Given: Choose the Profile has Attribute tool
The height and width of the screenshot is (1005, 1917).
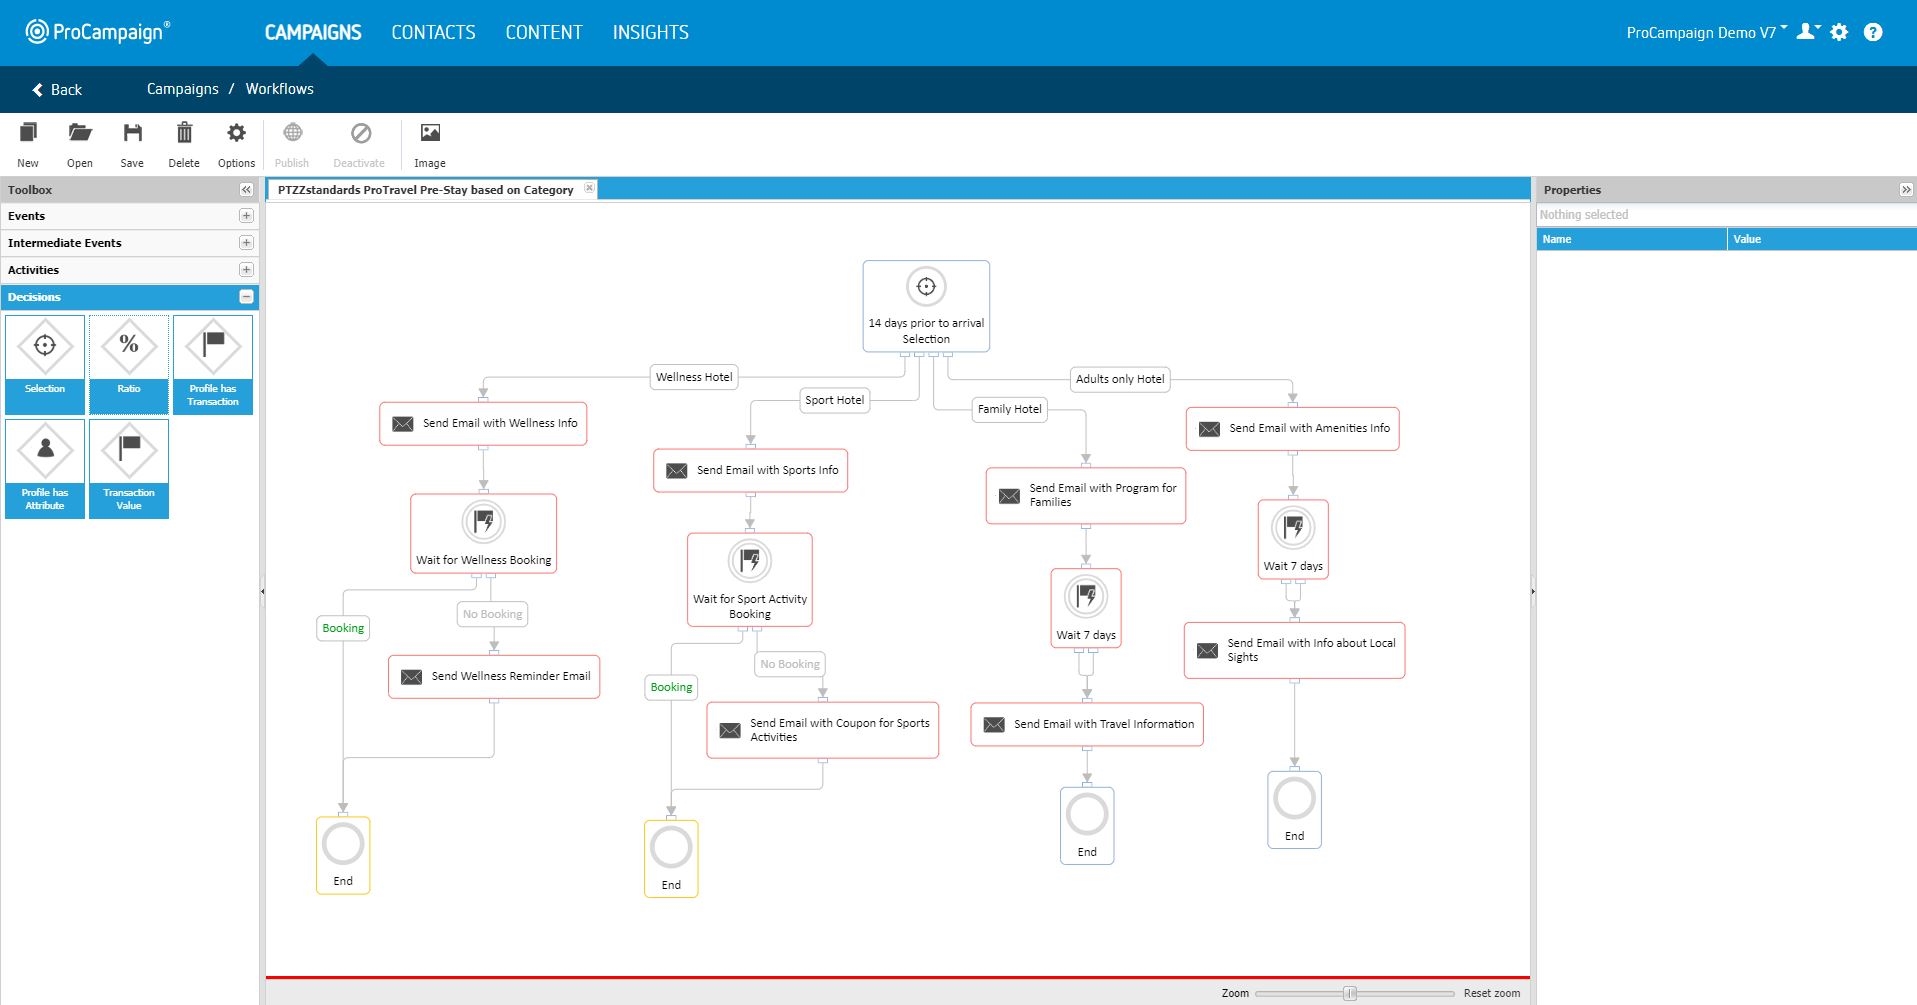Looking at the screenshot, I should (x=45, y=467).
